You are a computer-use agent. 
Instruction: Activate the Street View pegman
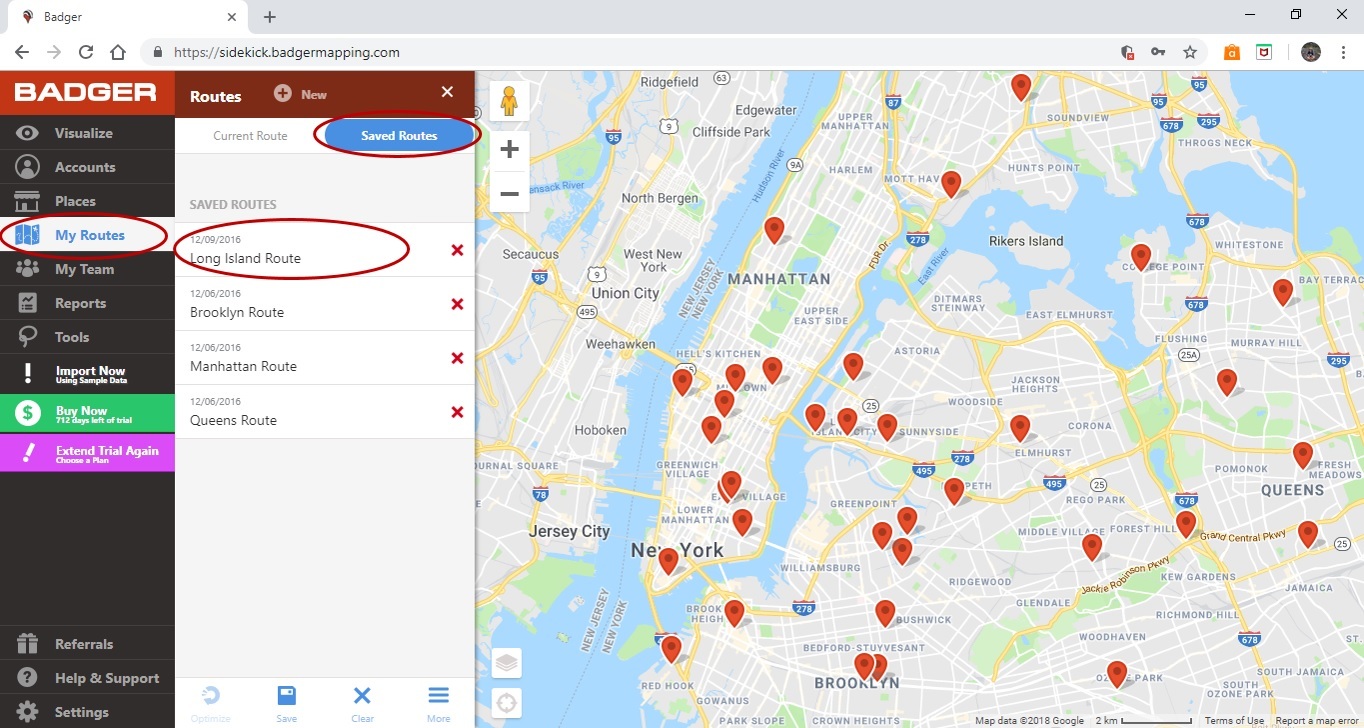tap(509, 102)
